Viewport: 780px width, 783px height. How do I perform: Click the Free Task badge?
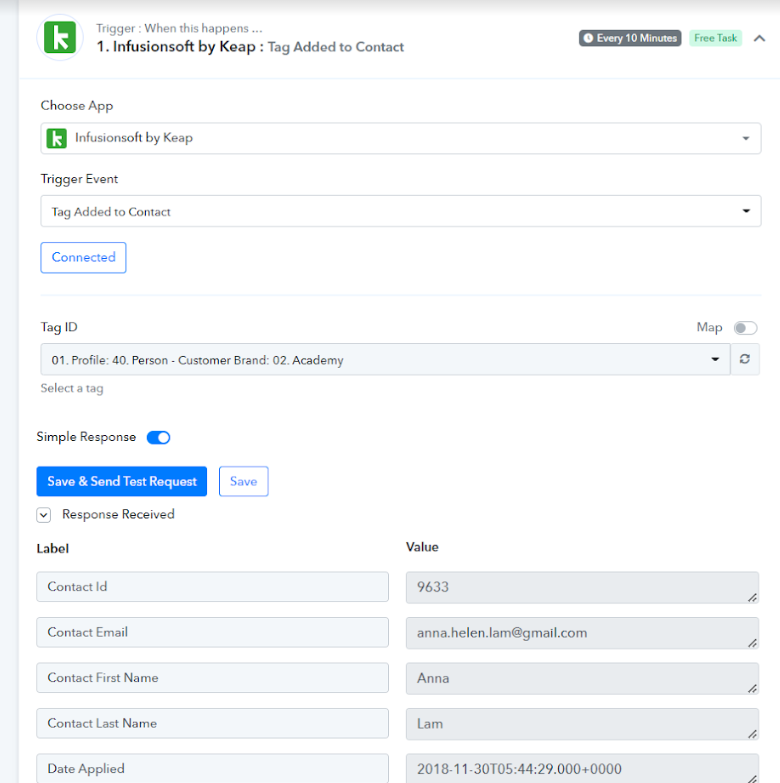(716, 38)
